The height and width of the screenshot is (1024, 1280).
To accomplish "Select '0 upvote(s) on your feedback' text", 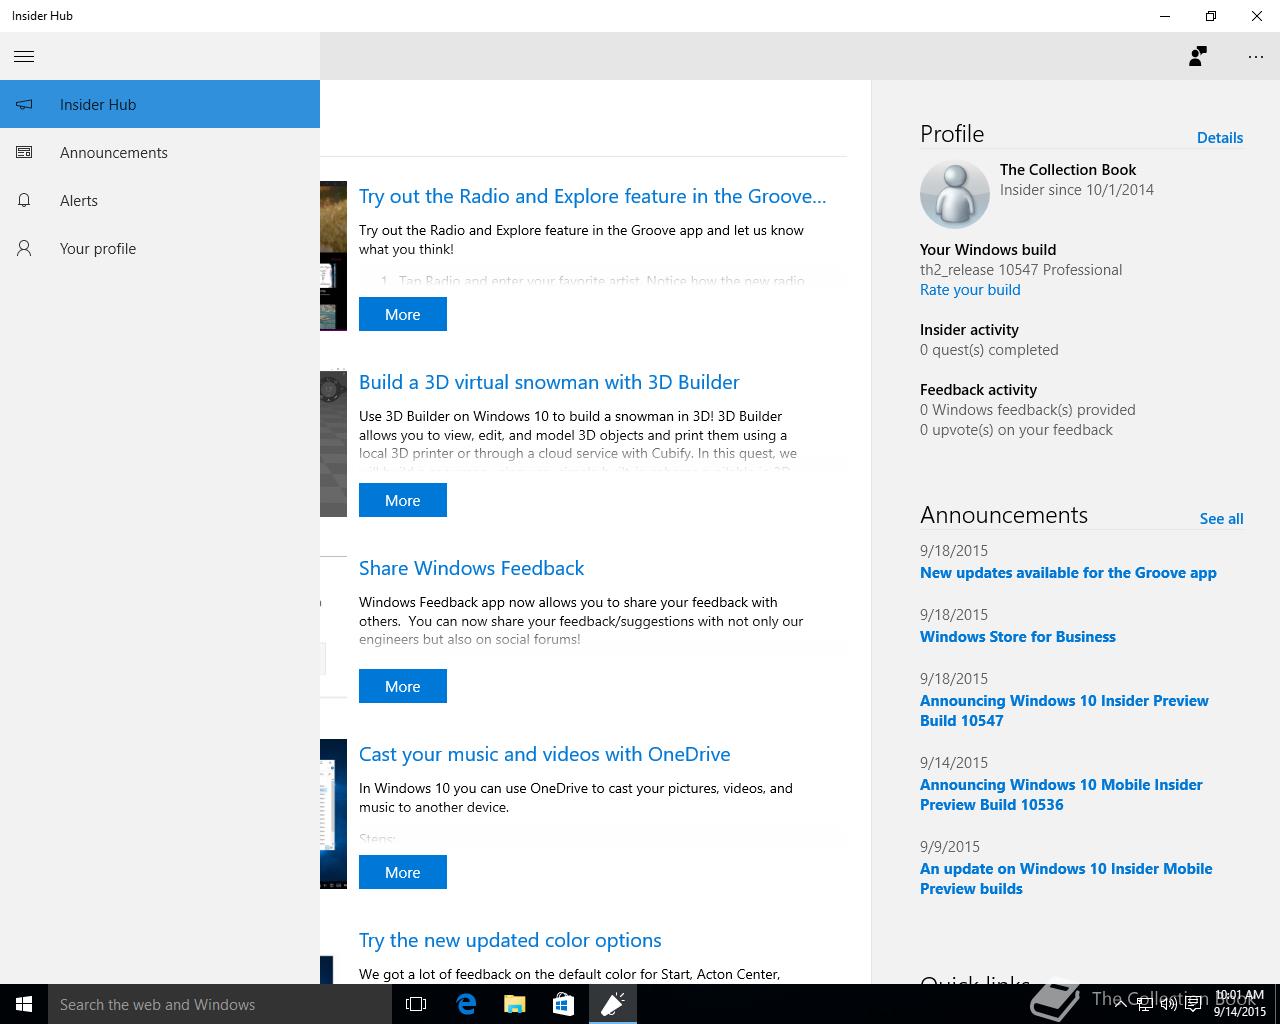I will click(1016, 430).
